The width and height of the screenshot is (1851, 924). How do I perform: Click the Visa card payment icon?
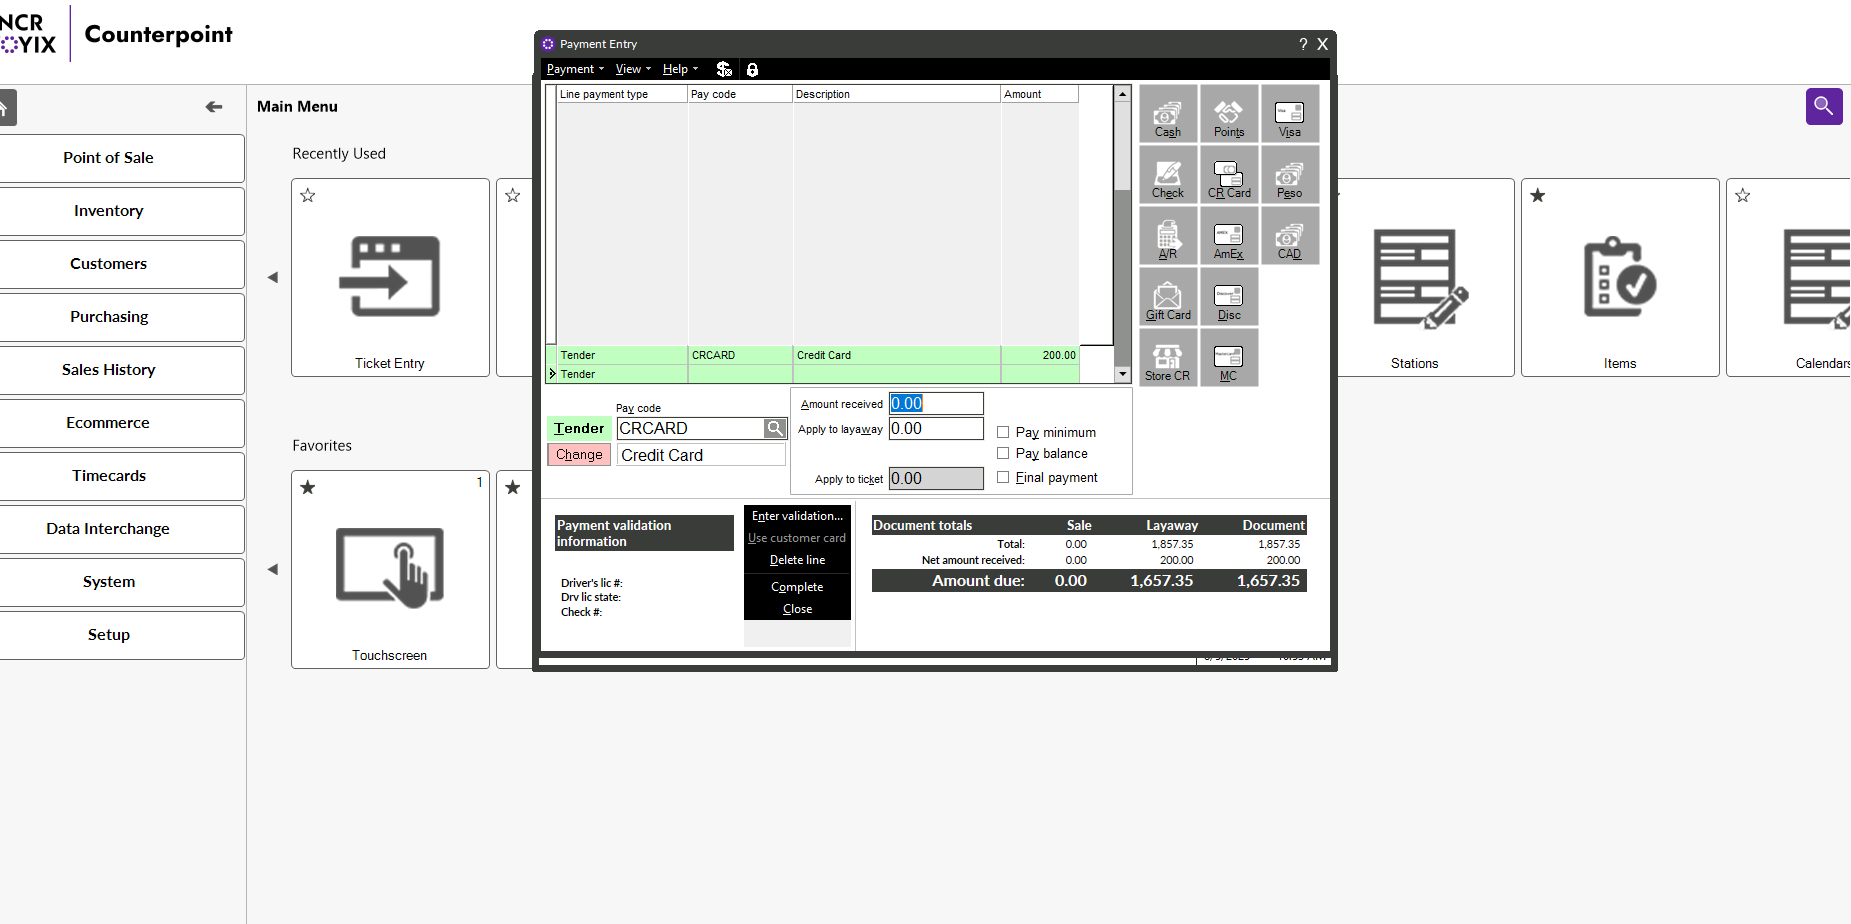[x=1290, y=114]
